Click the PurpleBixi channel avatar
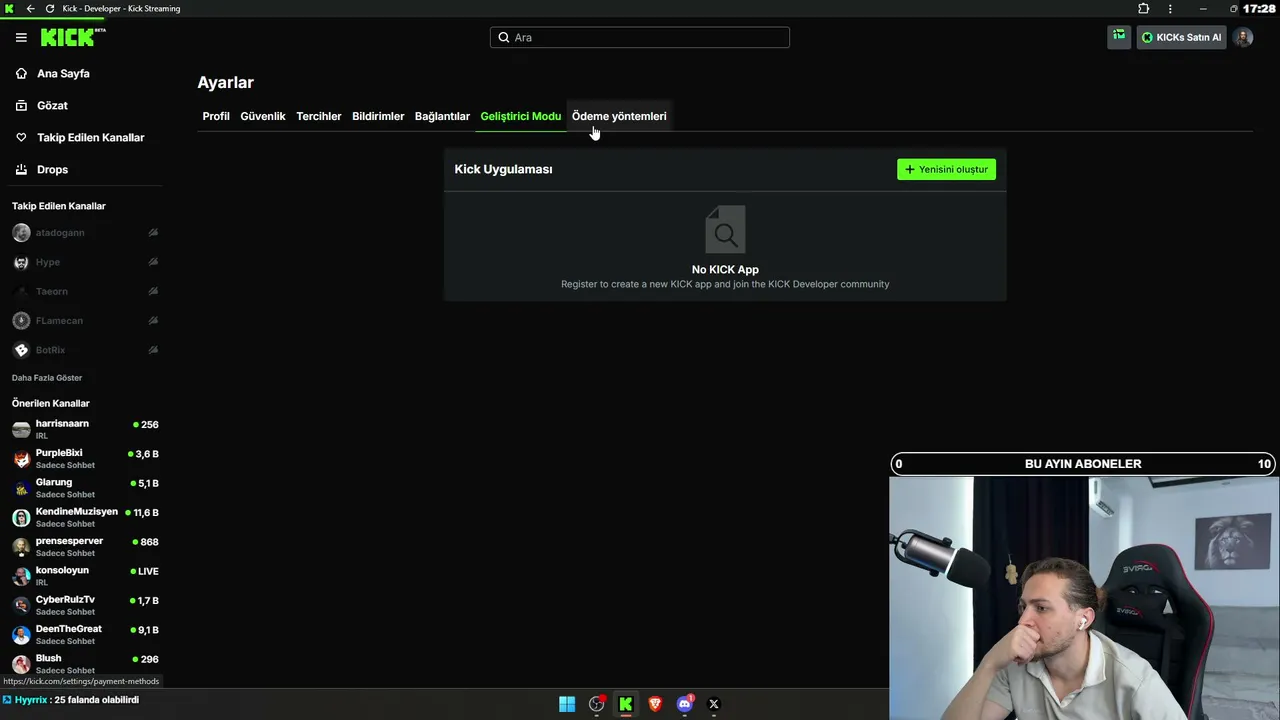The height and width of the screenshot is (720, 1280). pos(21,459)
